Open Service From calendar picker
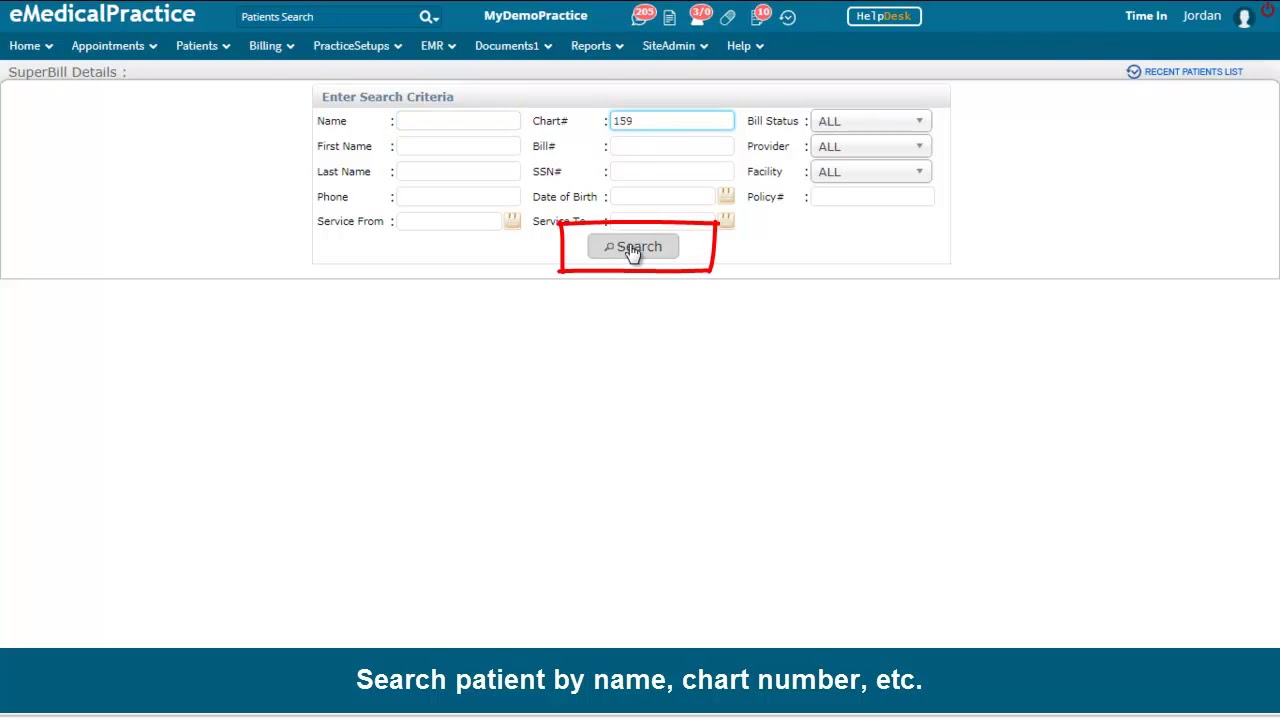This screenshot has height=720, width=1280. point(512,220)
